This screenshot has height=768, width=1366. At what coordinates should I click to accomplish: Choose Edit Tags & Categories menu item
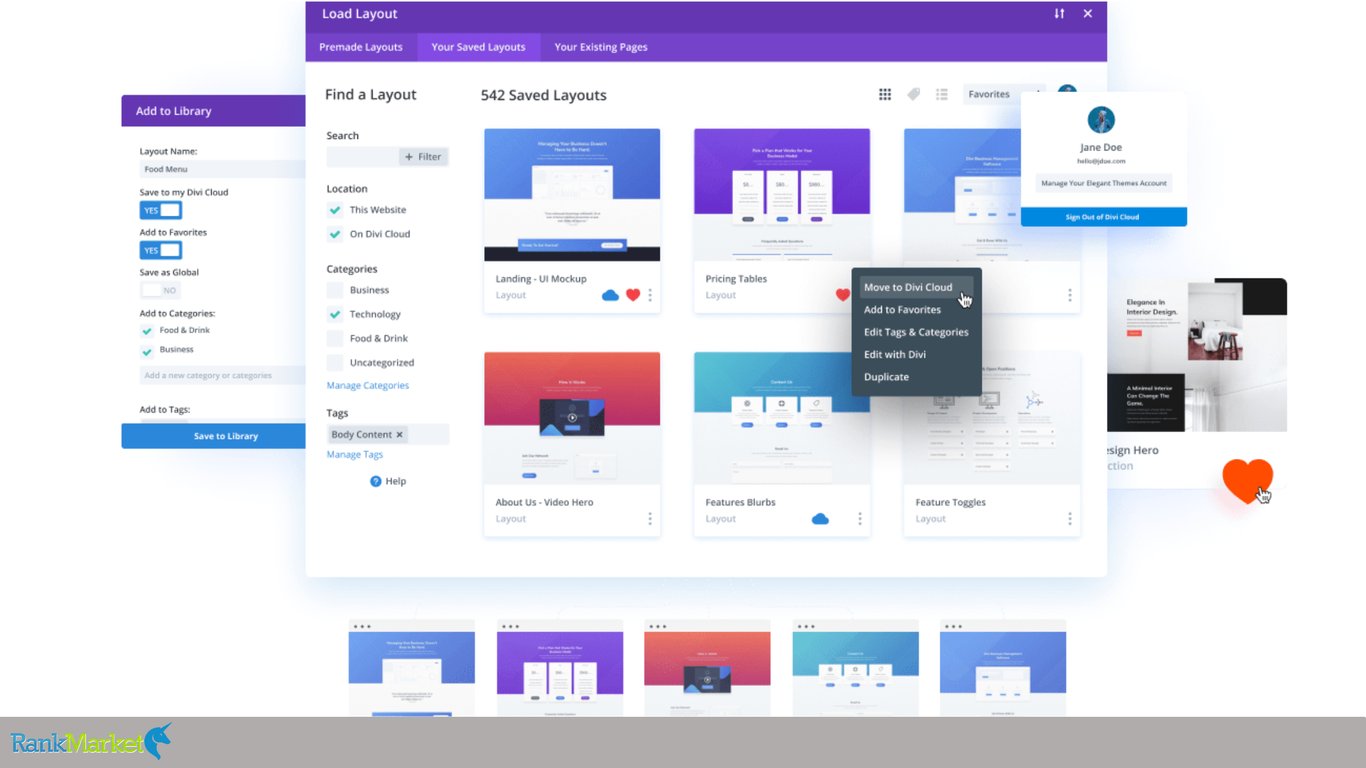pyautogui.click(x=916, y=332)
